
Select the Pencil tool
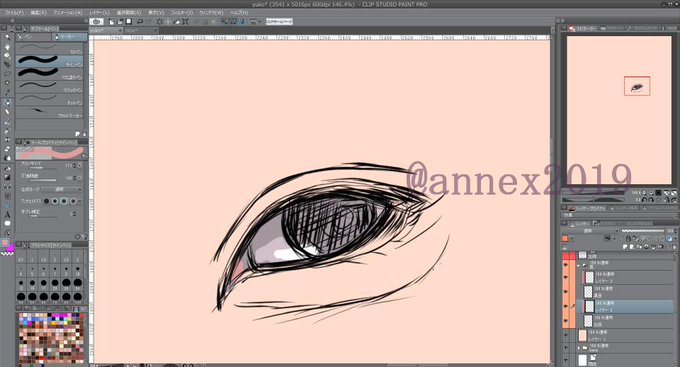tap(7, 112)
